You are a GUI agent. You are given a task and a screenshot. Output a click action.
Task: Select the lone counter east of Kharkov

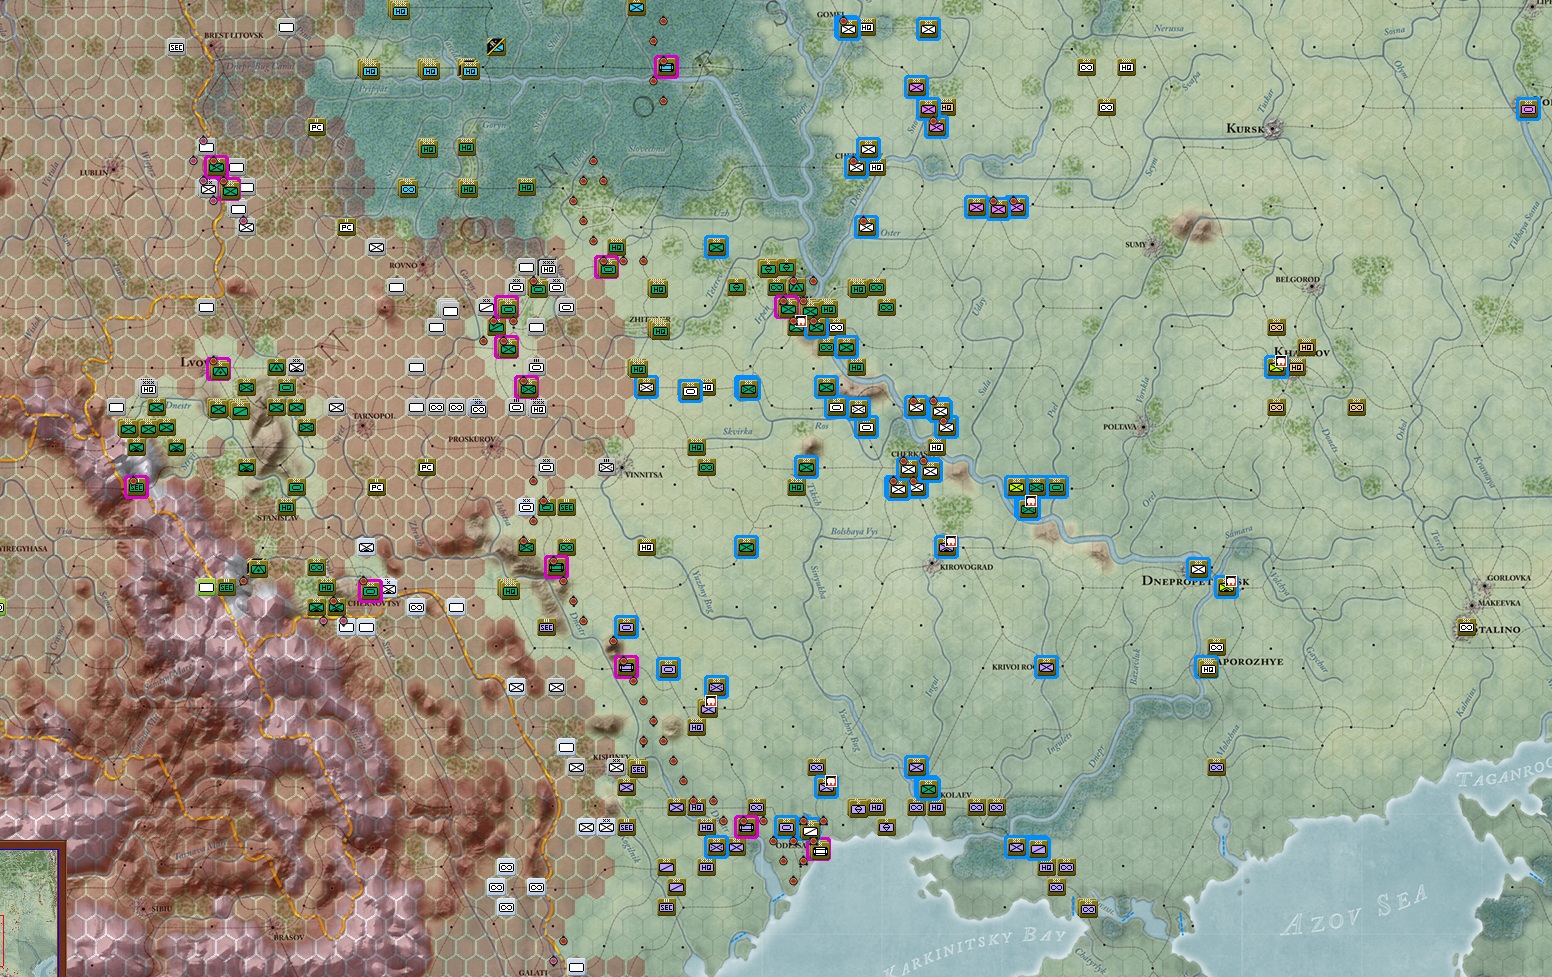(x=1356, y=407)
